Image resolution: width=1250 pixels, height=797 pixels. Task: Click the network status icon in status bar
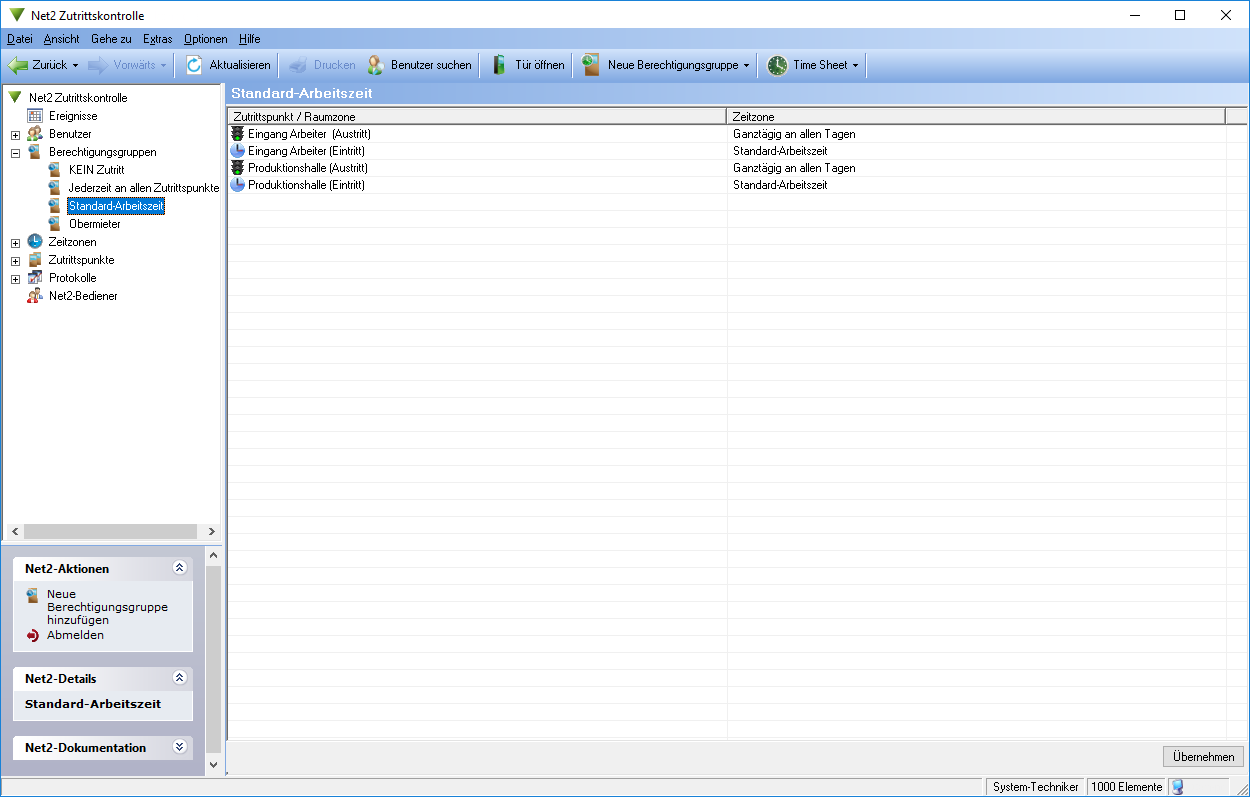click(1177, 787)
